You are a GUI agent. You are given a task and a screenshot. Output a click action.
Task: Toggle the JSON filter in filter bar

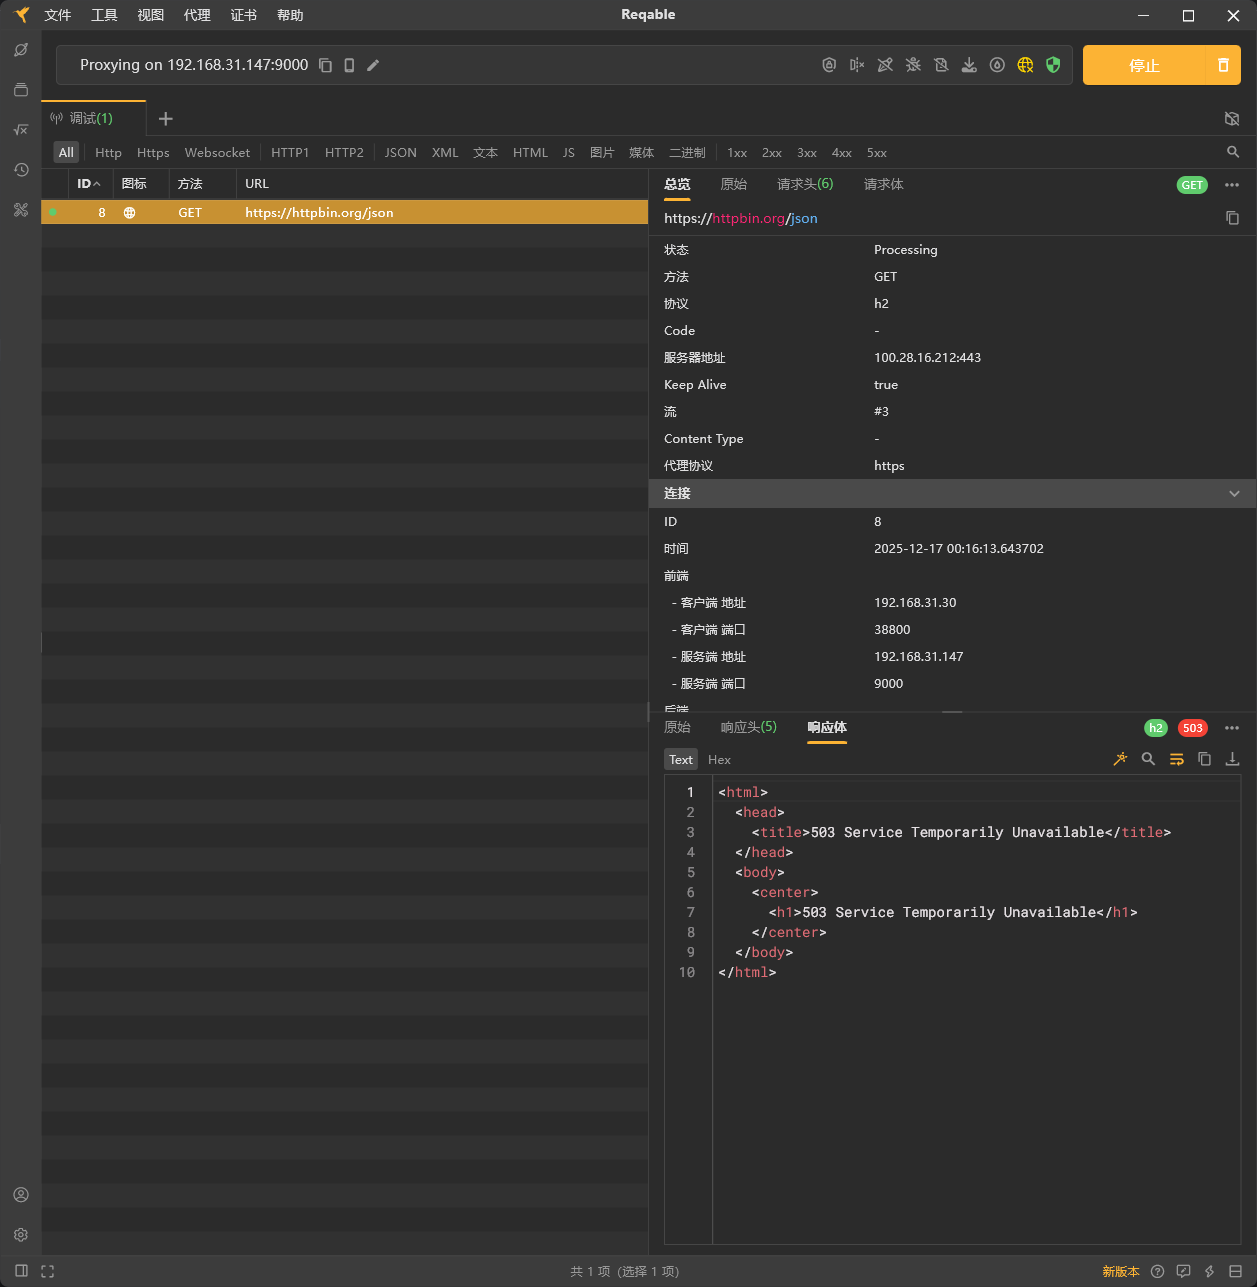[400, 153]
